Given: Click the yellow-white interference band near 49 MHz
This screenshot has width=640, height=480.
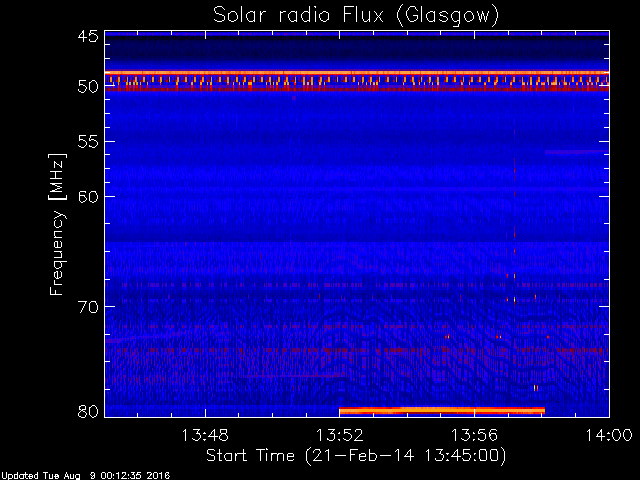Looking at the screenshot, I should click(357, 73).
